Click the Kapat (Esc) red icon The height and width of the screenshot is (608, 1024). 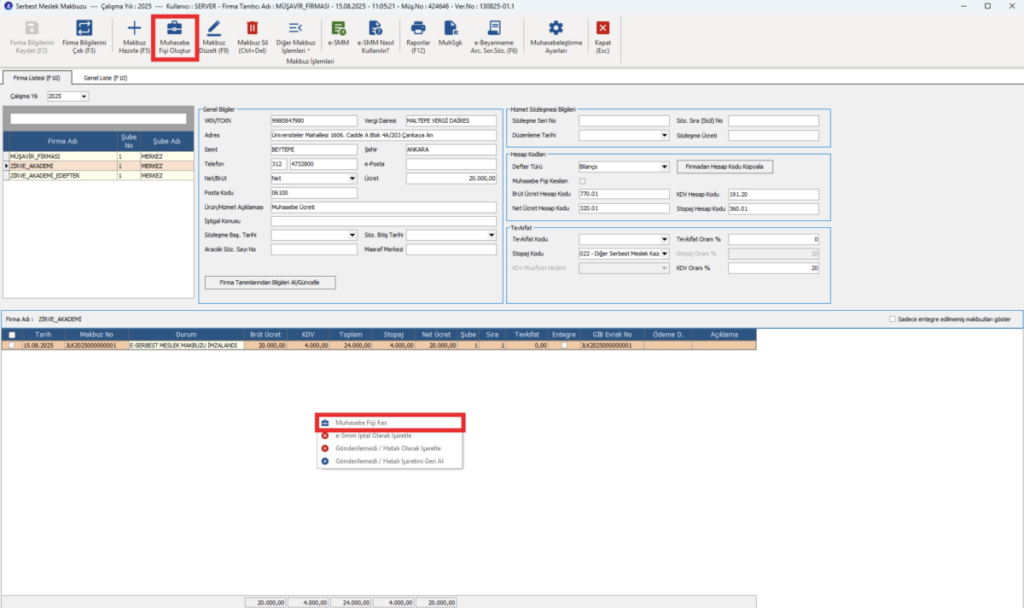point(603,28)
